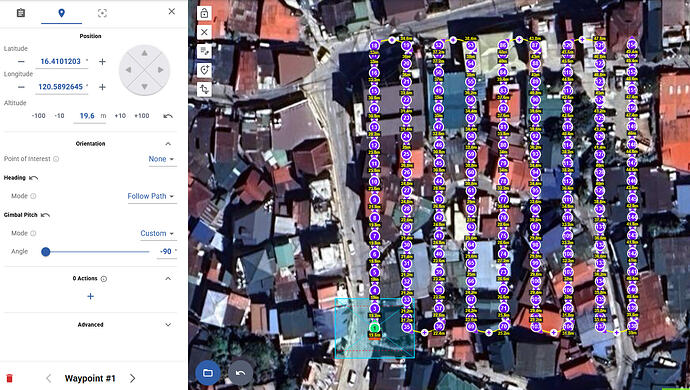Screen dimensions: 690x390
Task: Select waypoint 18 on the map
Action: (x=374, y=46)
